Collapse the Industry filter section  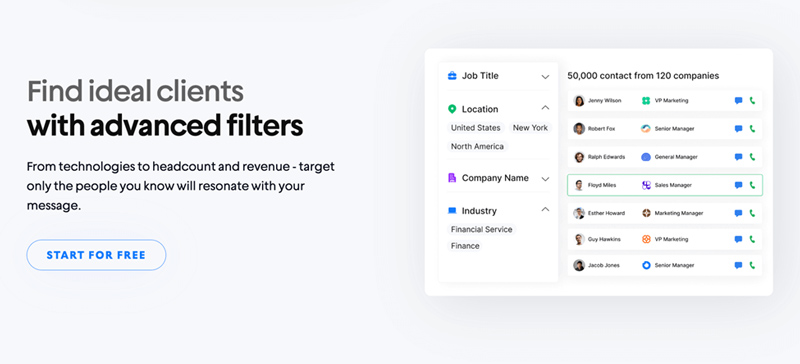coord(545,209)
